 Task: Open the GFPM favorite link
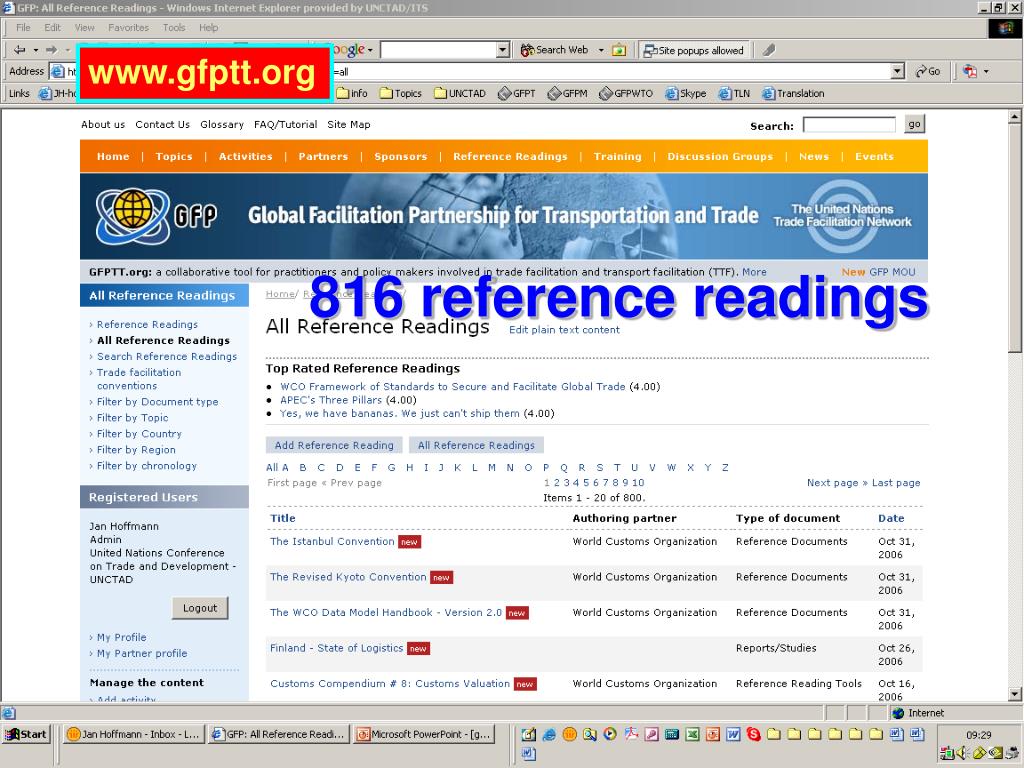[568, 93]
